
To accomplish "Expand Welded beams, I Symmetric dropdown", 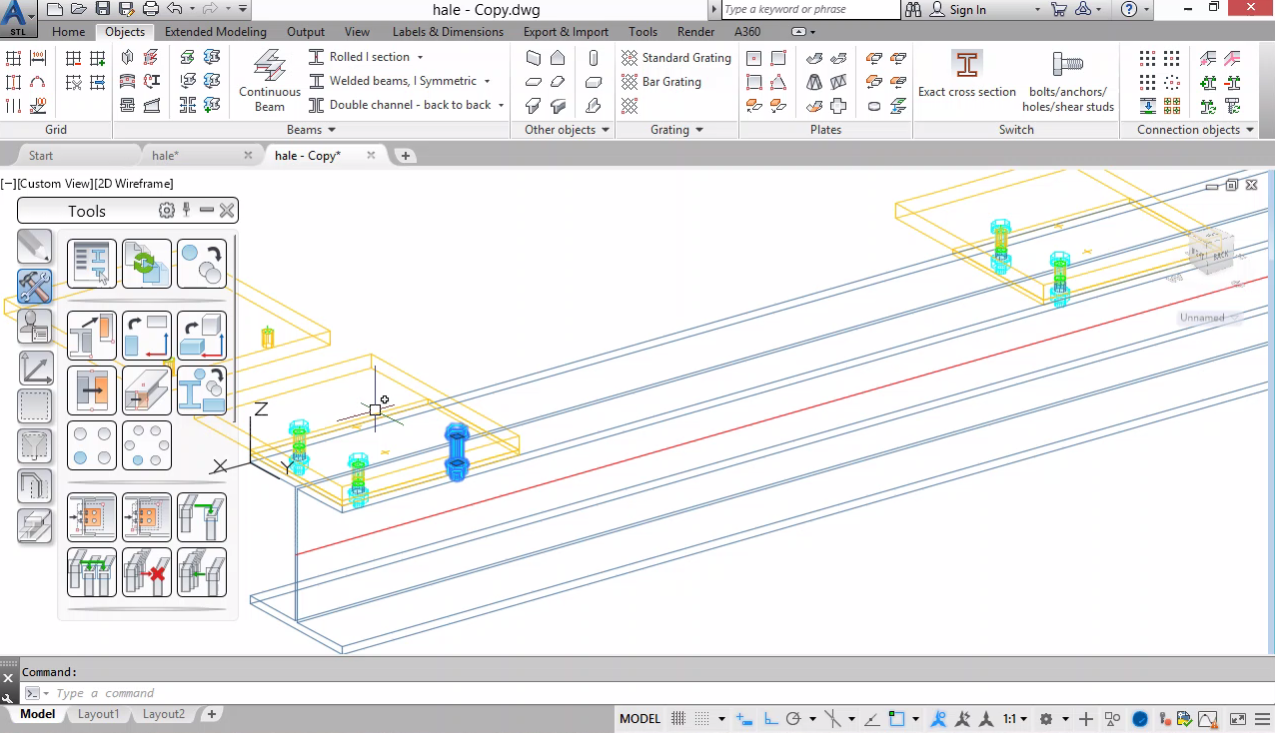I will click(x=487, y=81).
